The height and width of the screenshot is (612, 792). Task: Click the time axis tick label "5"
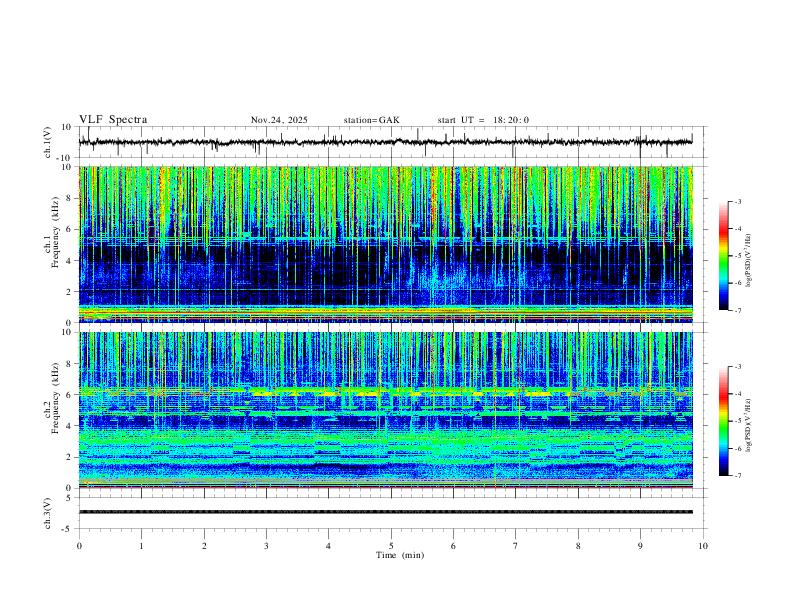(x=391, y=546)
